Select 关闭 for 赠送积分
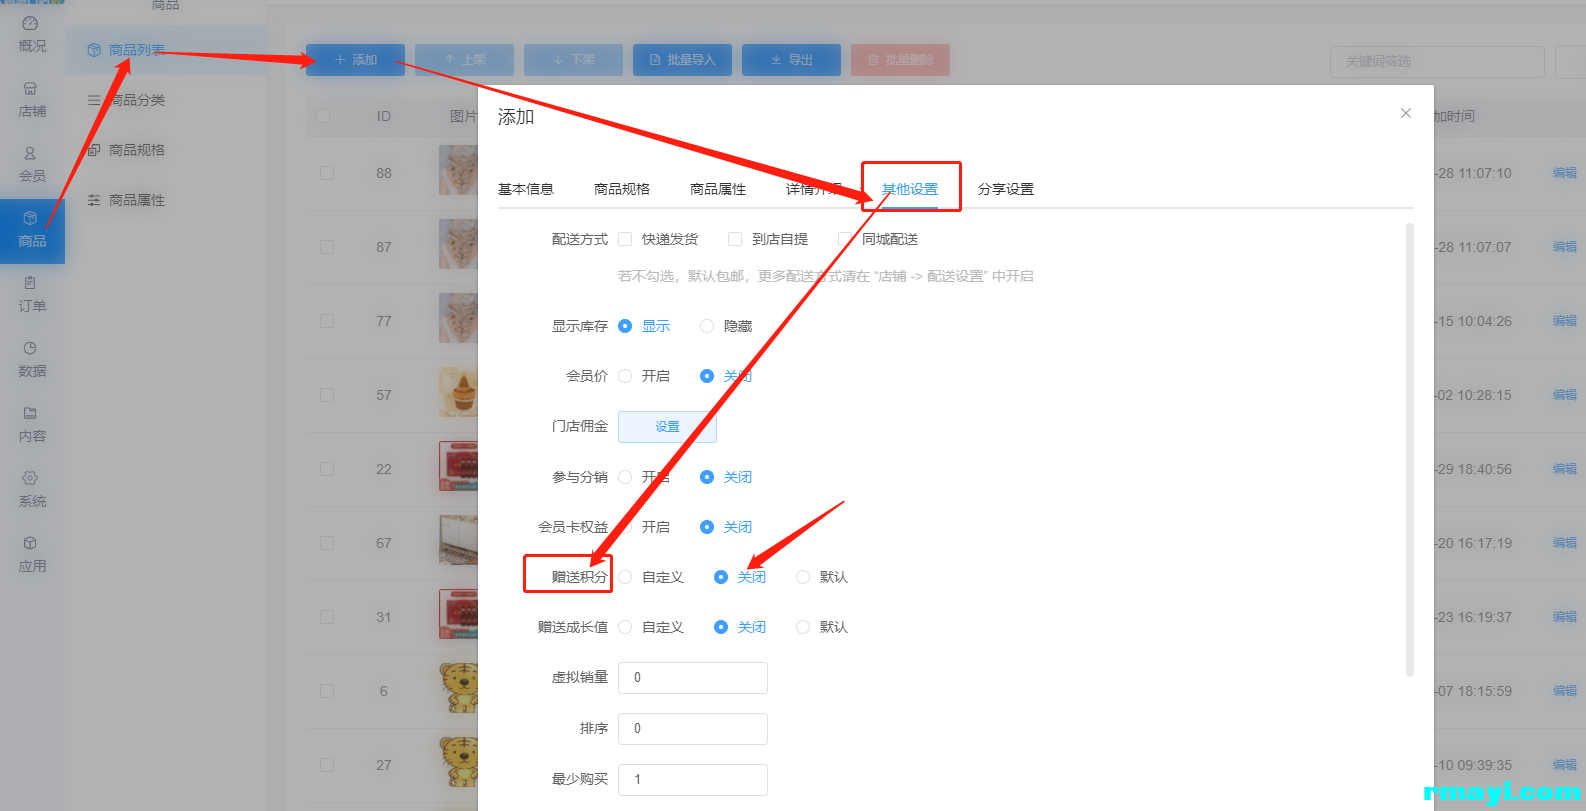 tap(721, 577)
